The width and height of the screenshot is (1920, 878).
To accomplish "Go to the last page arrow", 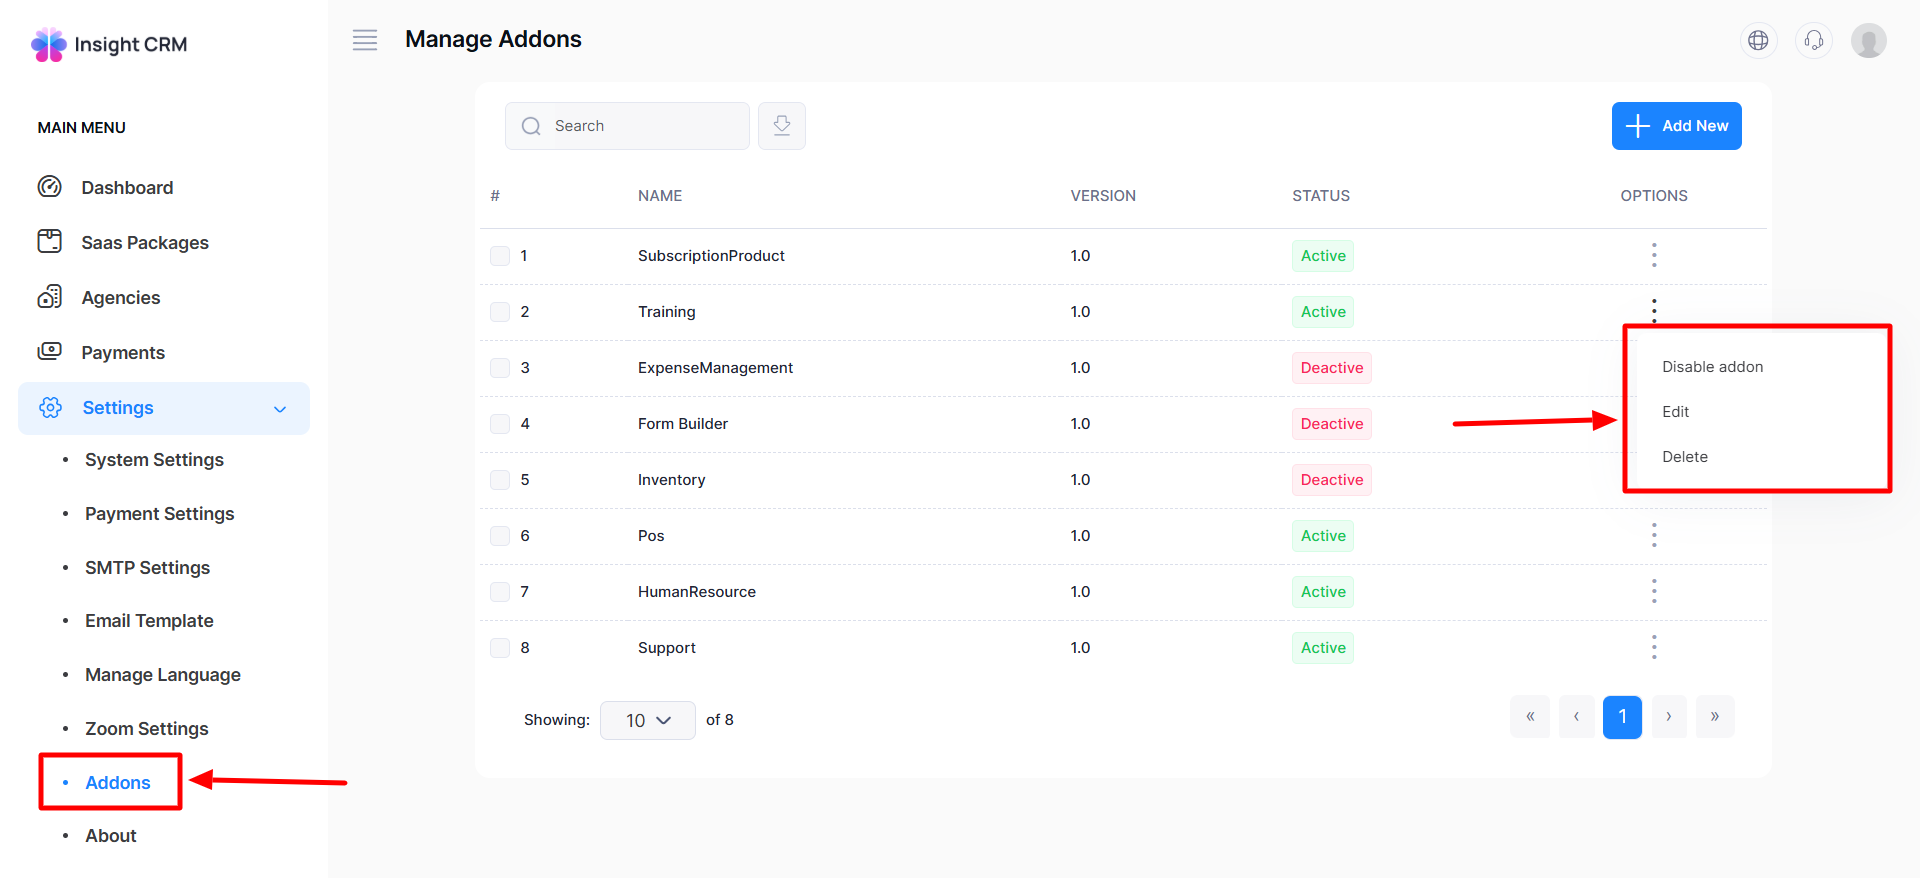I will (1714, 716).
